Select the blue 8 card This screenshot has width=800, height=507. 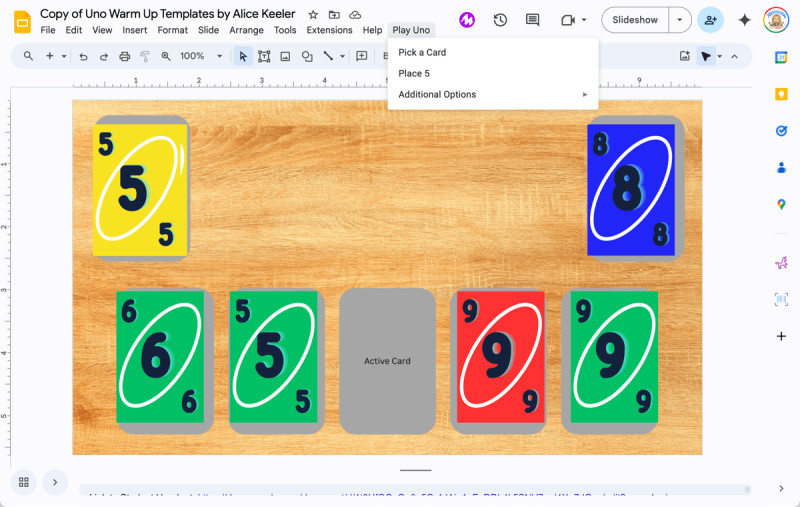click(x=631, y=190)
